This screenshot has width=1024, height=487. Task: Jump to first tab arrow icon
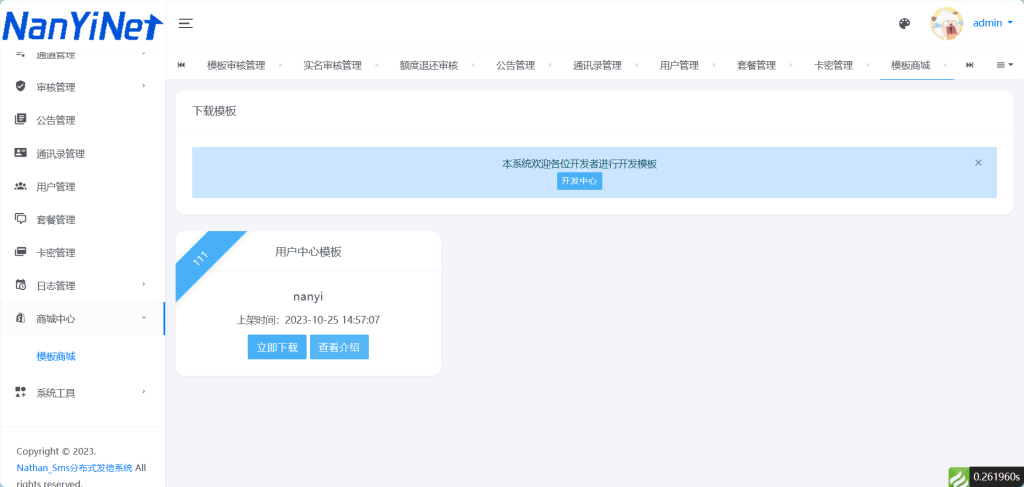181,65
